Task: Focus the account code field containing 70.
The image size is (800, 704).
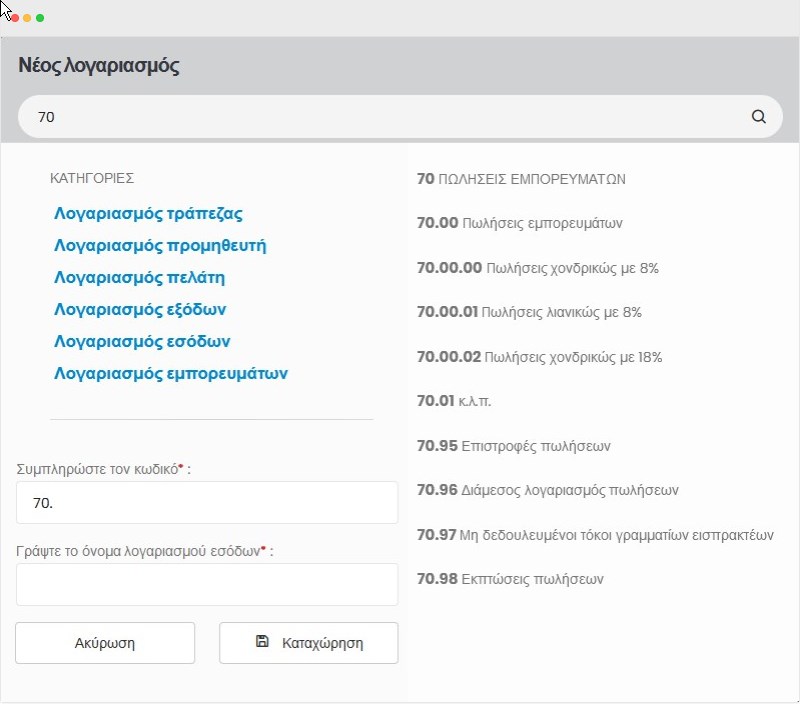Action: pos(207,502)
